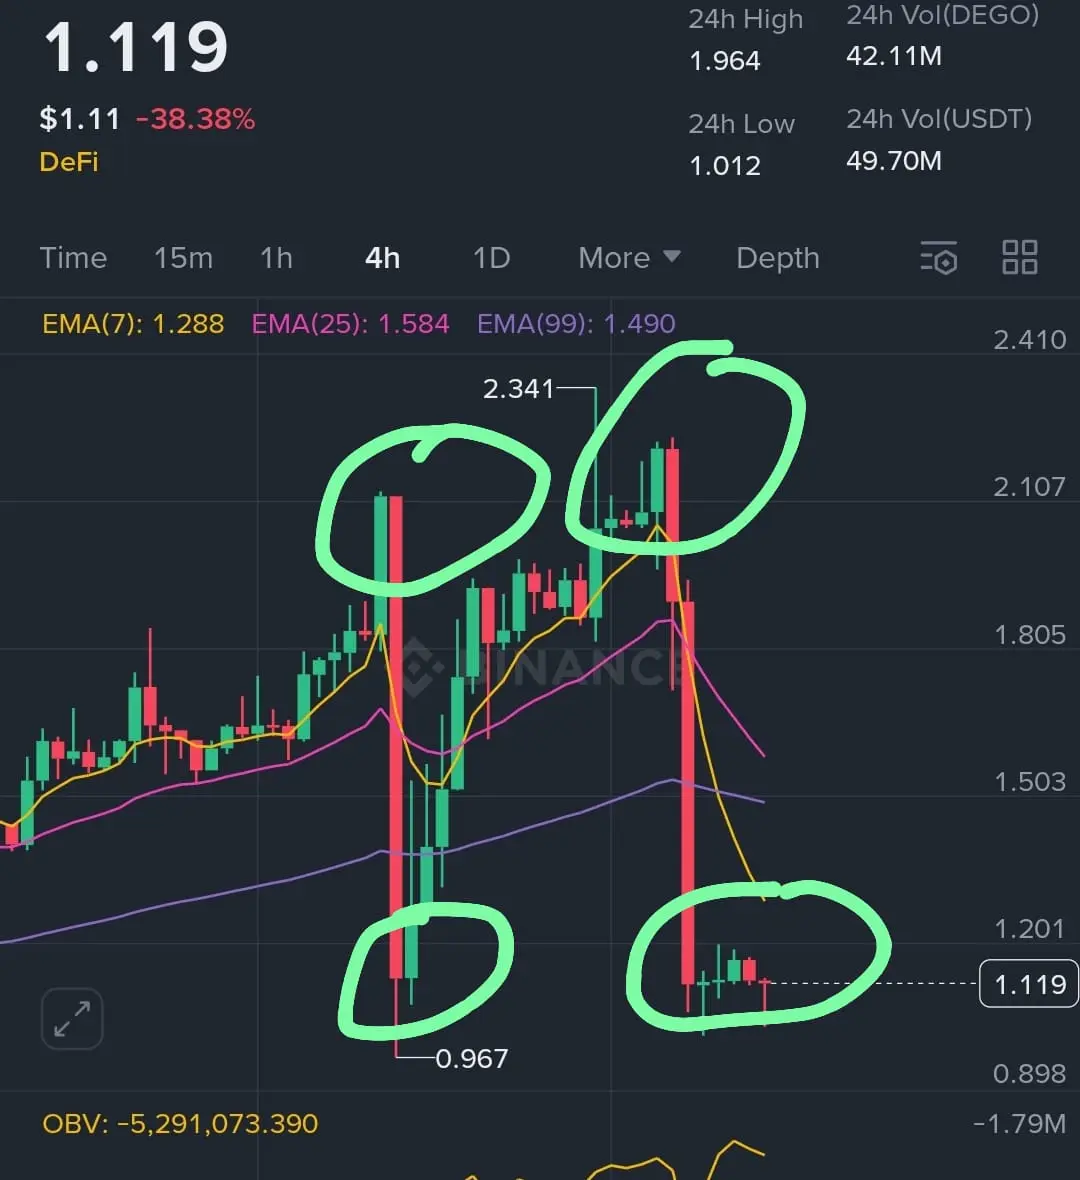Screen dimensions: 1080x1180
Task: Select the 4h timeframe
Action: 382,258
